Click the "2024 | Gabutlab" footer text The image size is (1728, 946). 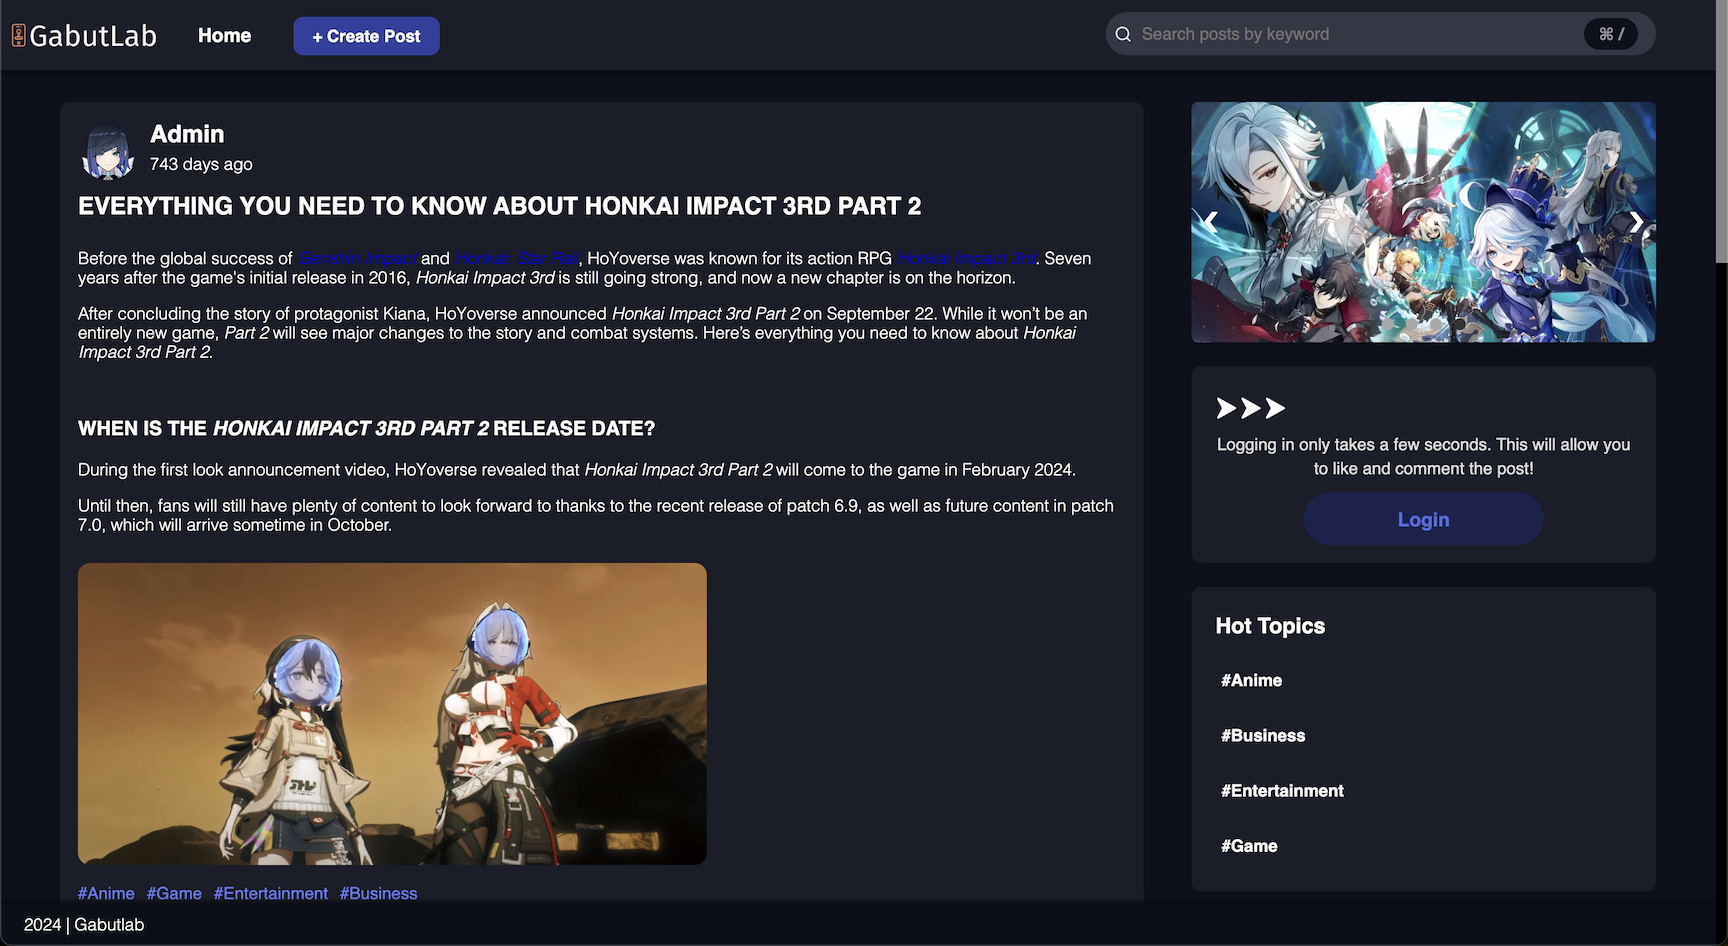tap(84, 925)
